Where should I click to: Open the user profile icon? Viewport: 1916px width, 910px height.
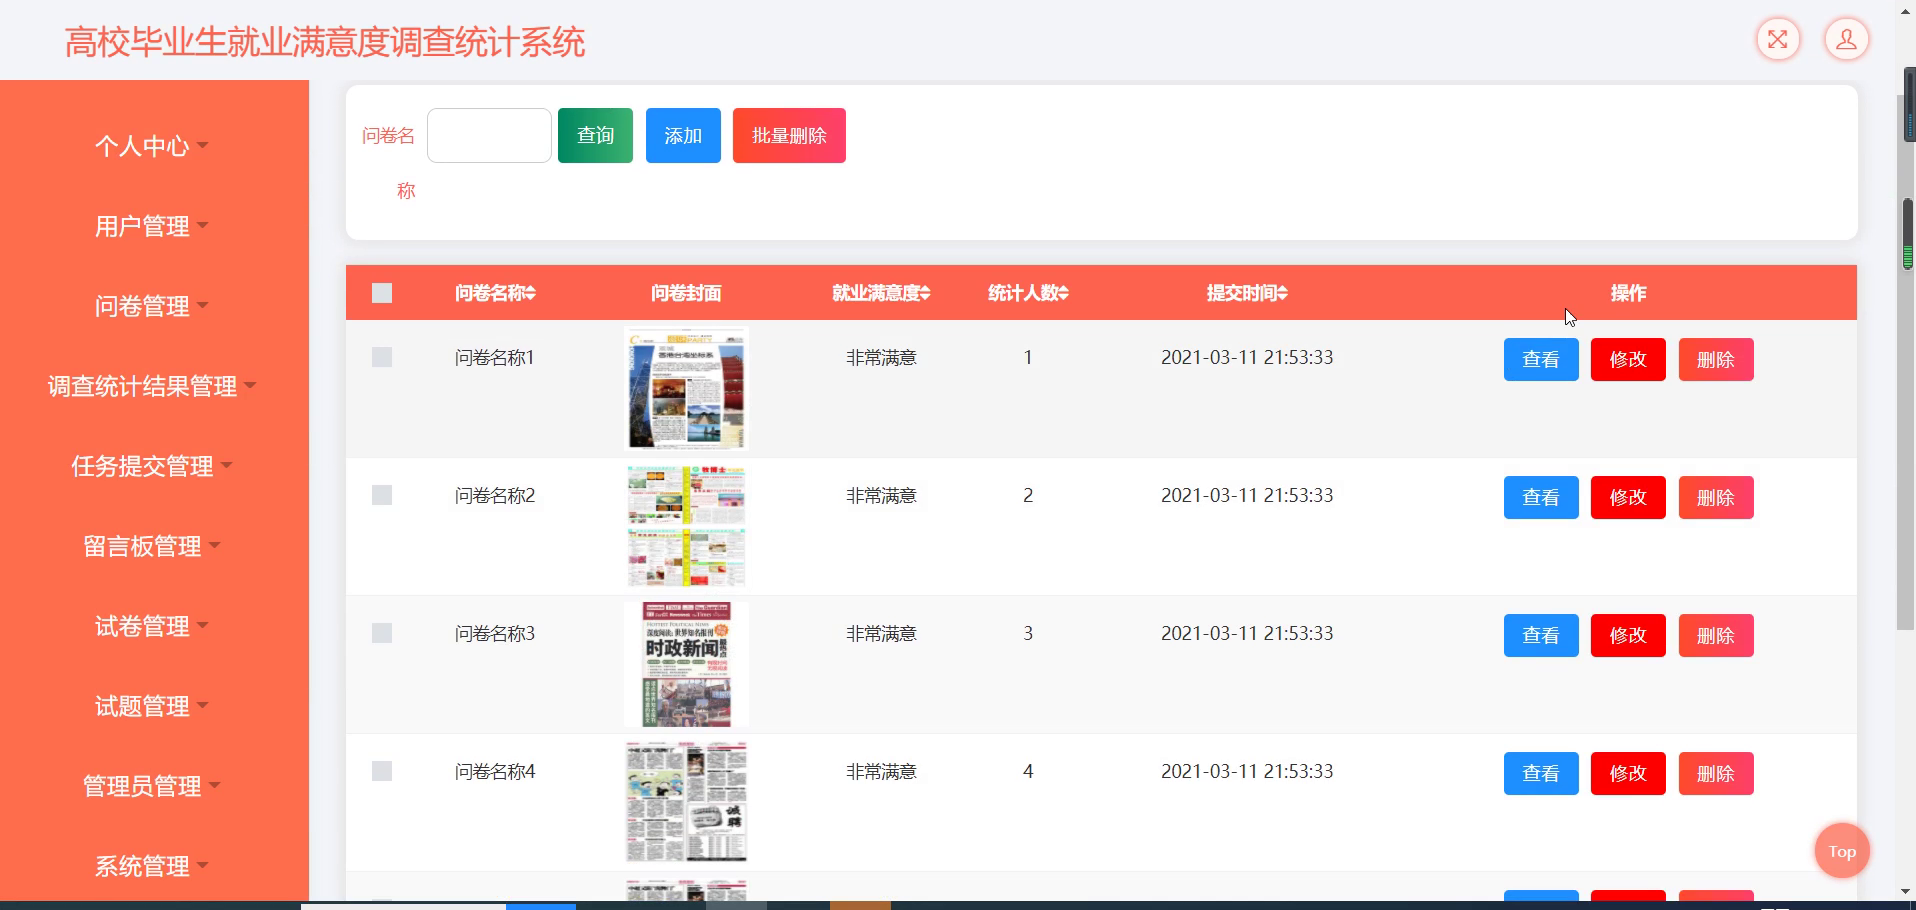click(1846, 40)
